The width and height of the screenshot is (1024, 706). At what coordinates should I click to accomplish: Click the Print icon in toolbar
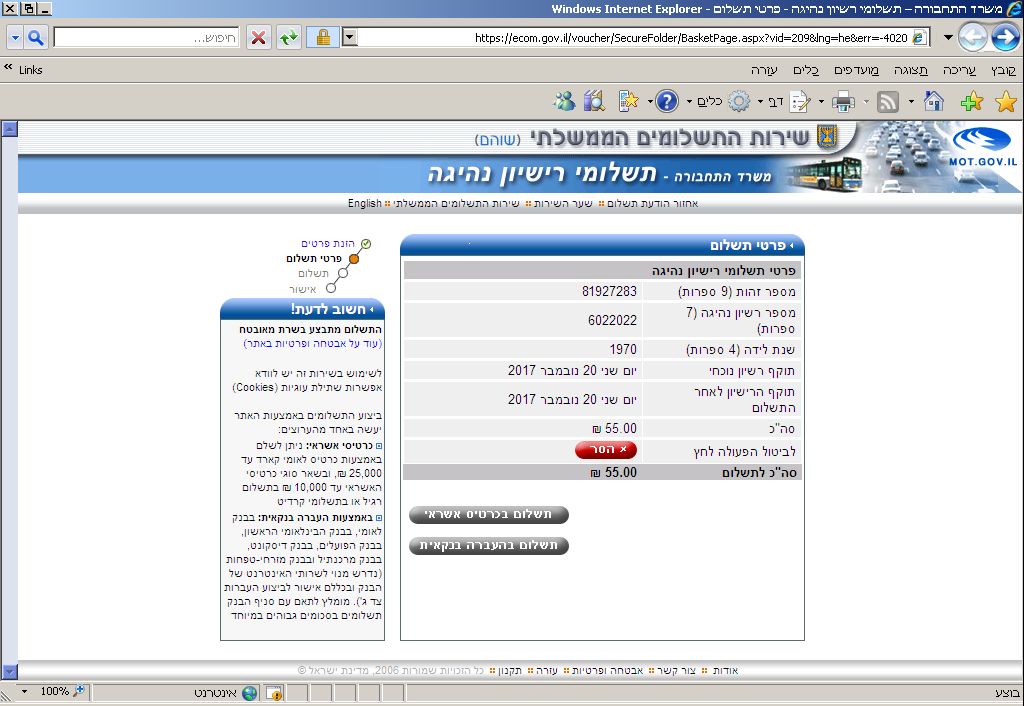coord(843,101)
